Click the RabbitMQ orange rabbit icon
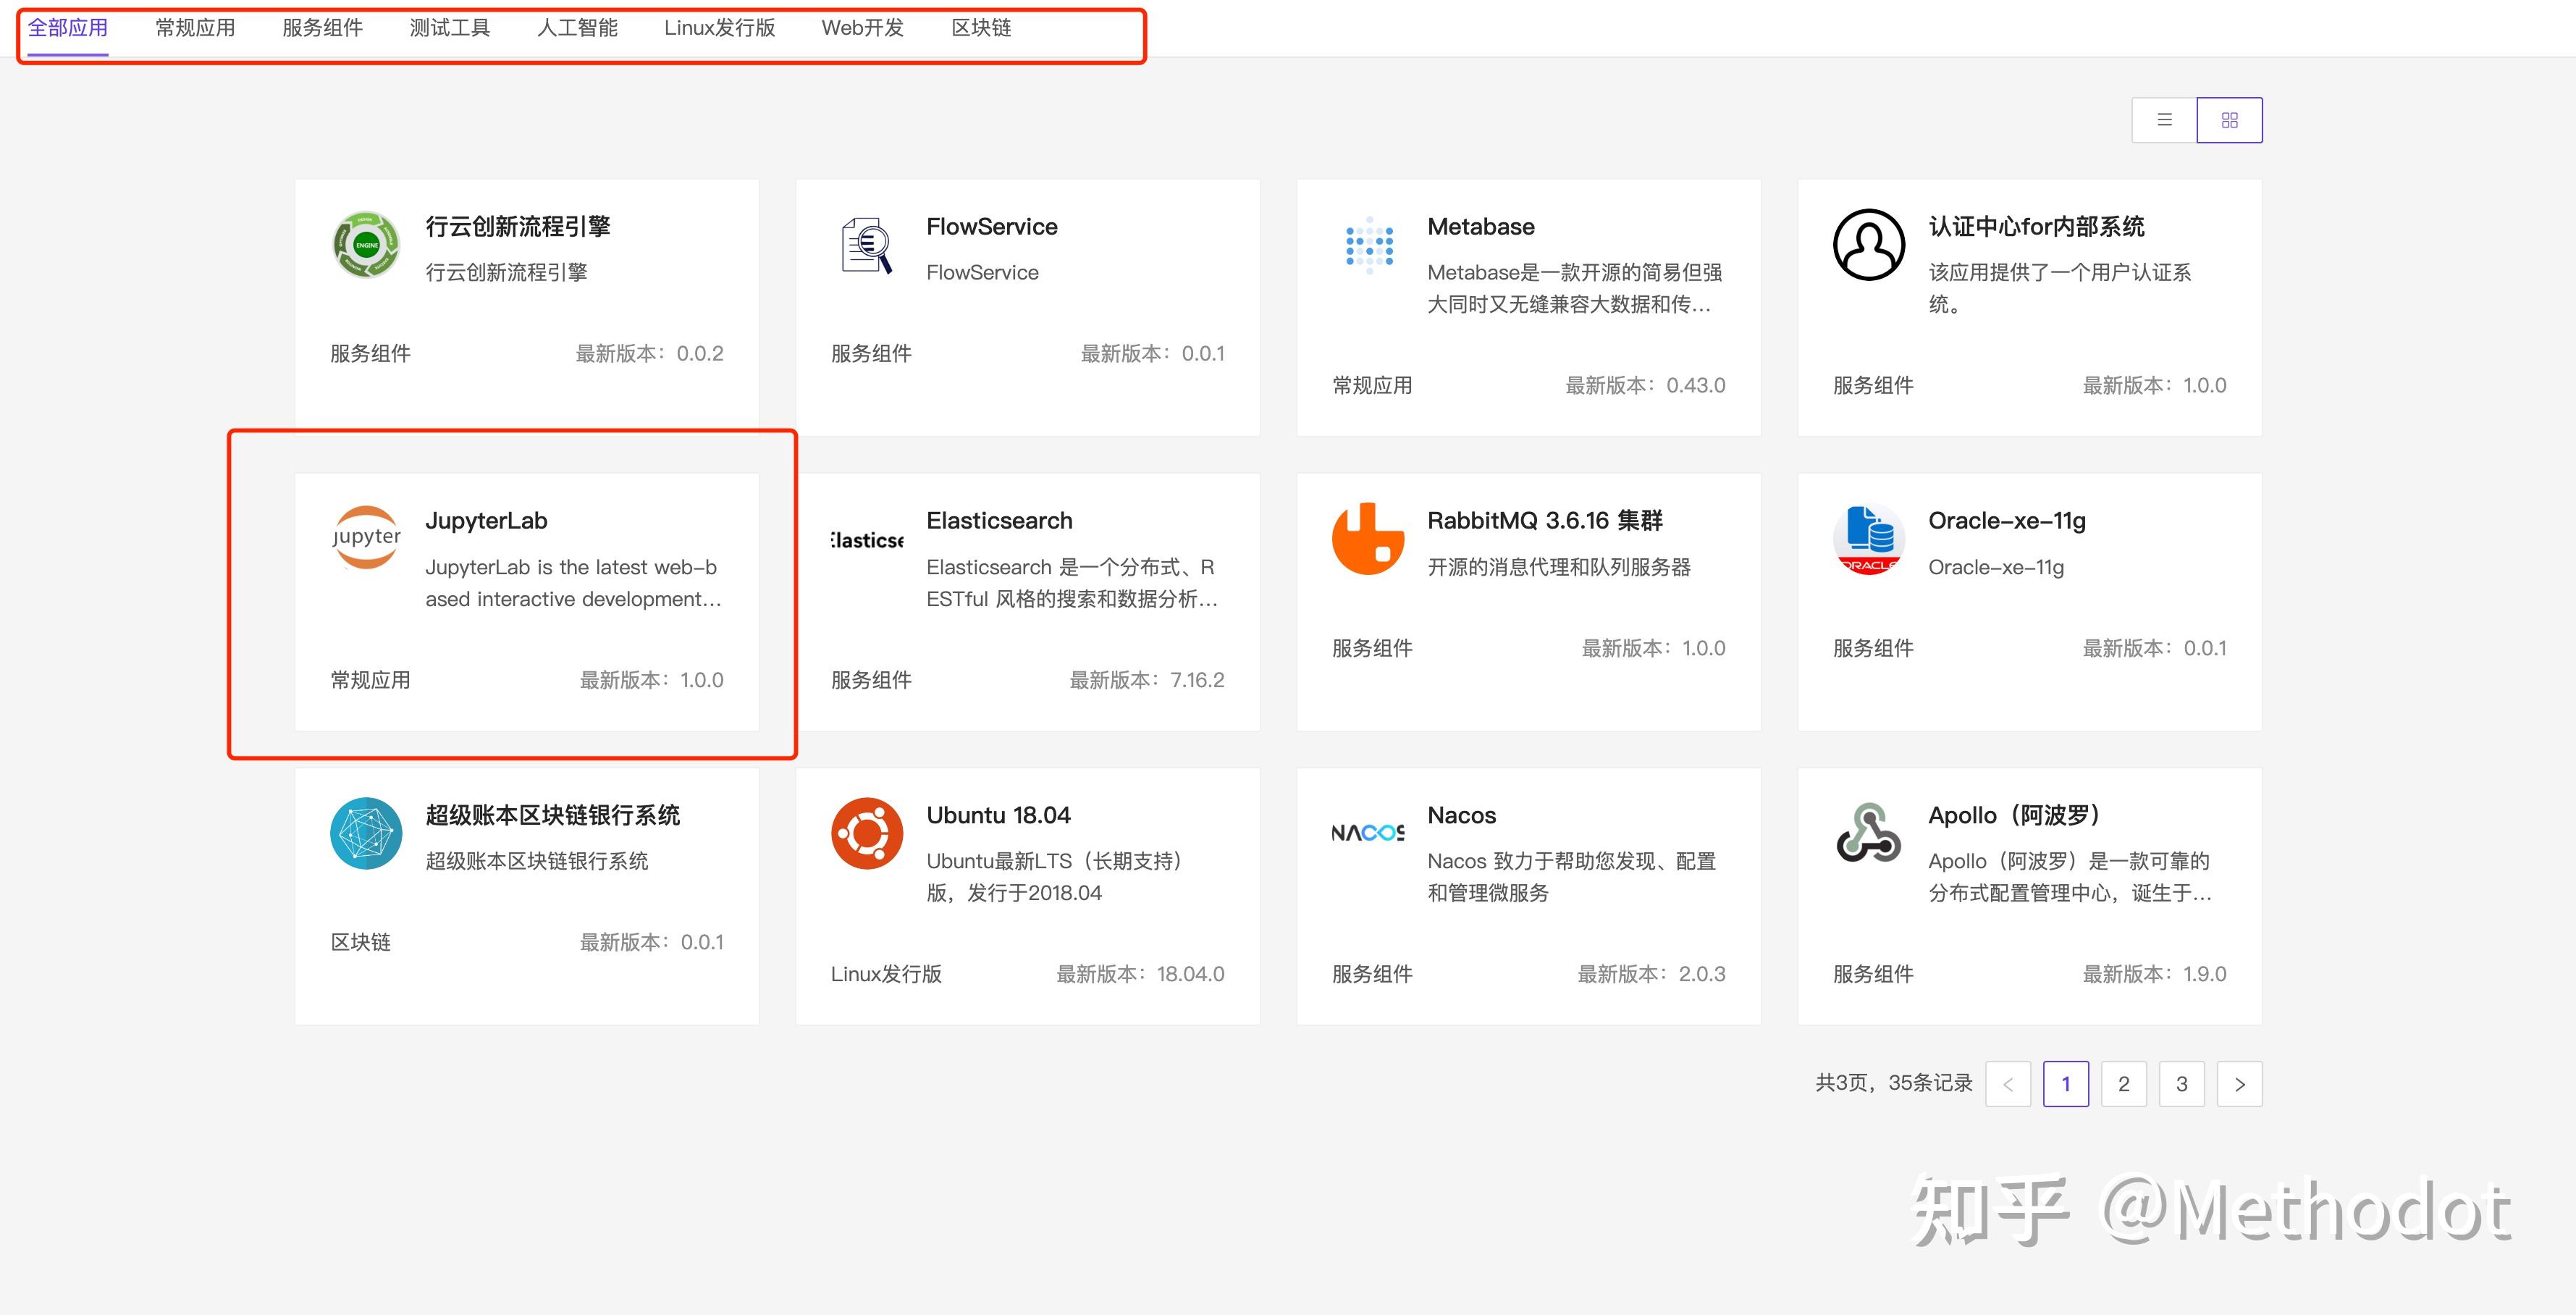The width and height of the screenshot is (2576, 1315). coord(1367,539)
